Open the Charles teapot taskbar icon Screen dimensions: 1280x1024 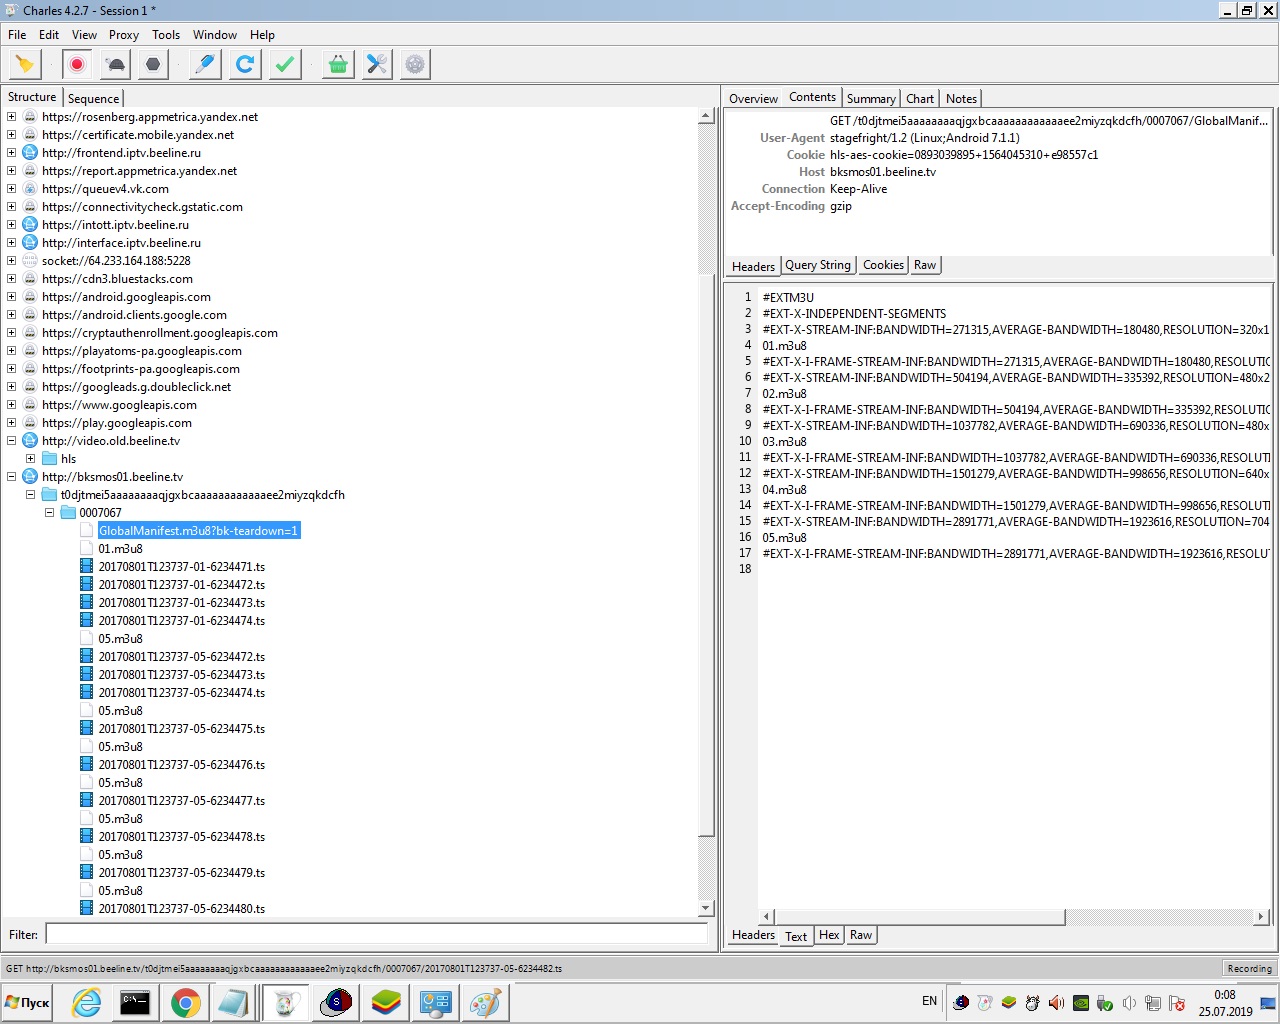(285, 1003)
